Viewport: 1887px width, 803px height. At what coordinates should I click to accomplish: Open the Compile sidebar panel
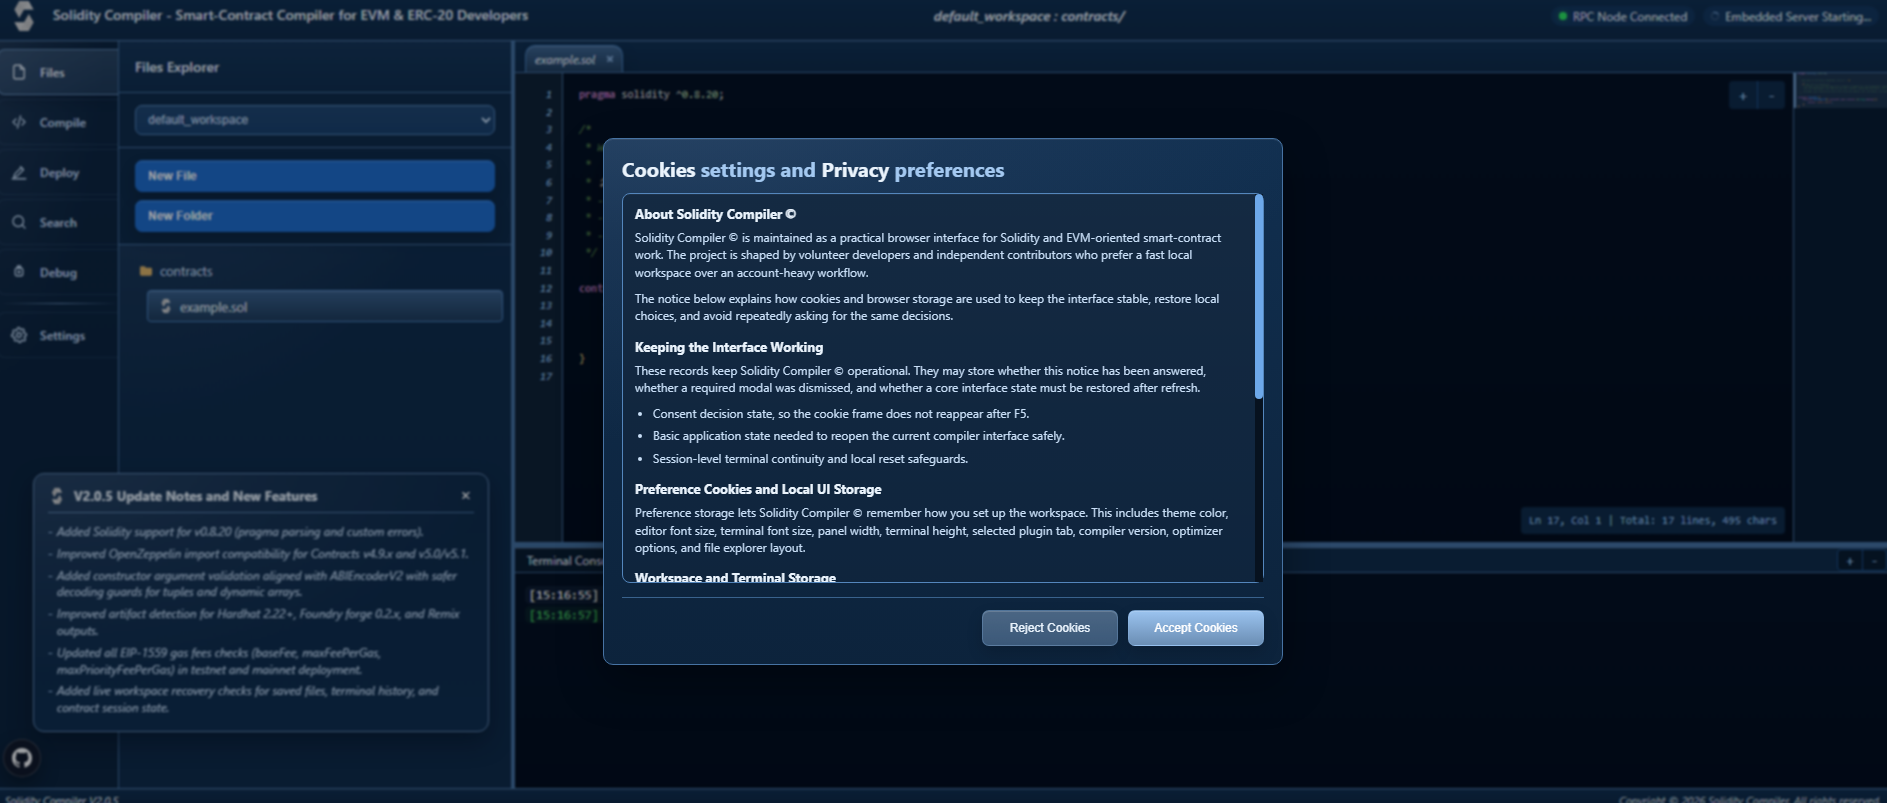[59, 122]
